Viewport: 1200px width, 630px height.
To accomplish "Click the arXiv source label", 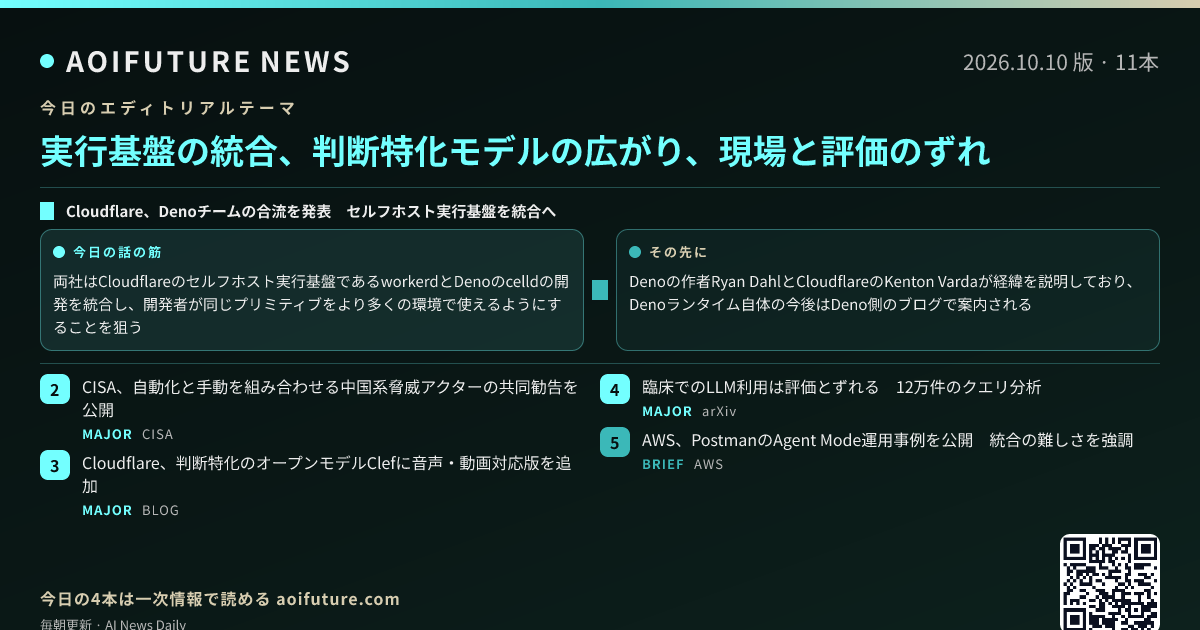I will click(719, 411).
